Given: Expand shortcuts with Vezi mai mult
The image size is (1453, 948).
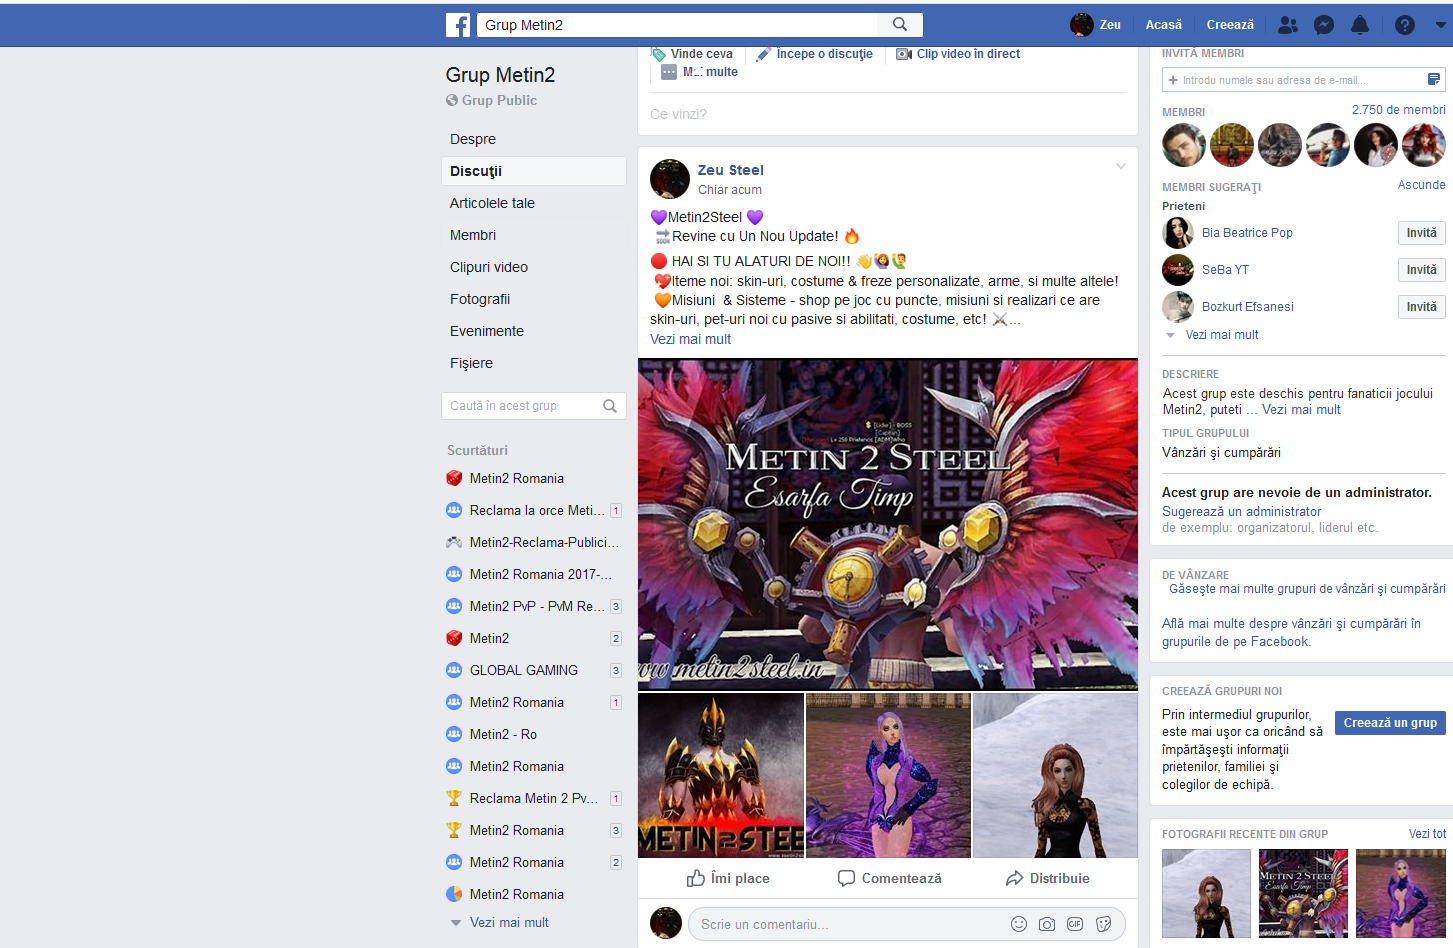Looking at the screenshot, I should [x=509, y=923].
